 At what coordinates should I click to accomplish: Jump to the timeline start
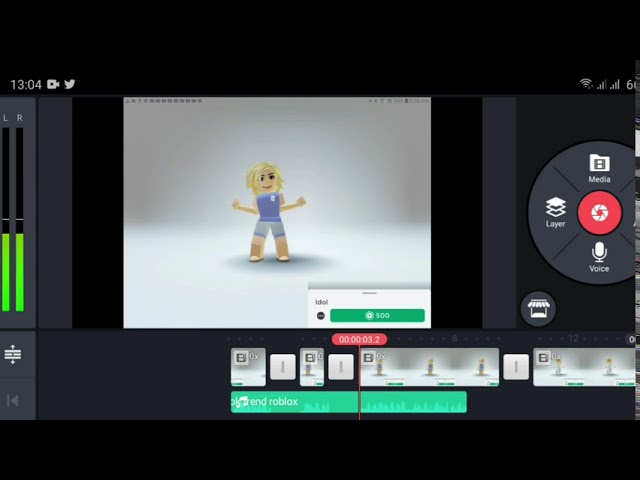pyautogui.click(x=13, y=401)
